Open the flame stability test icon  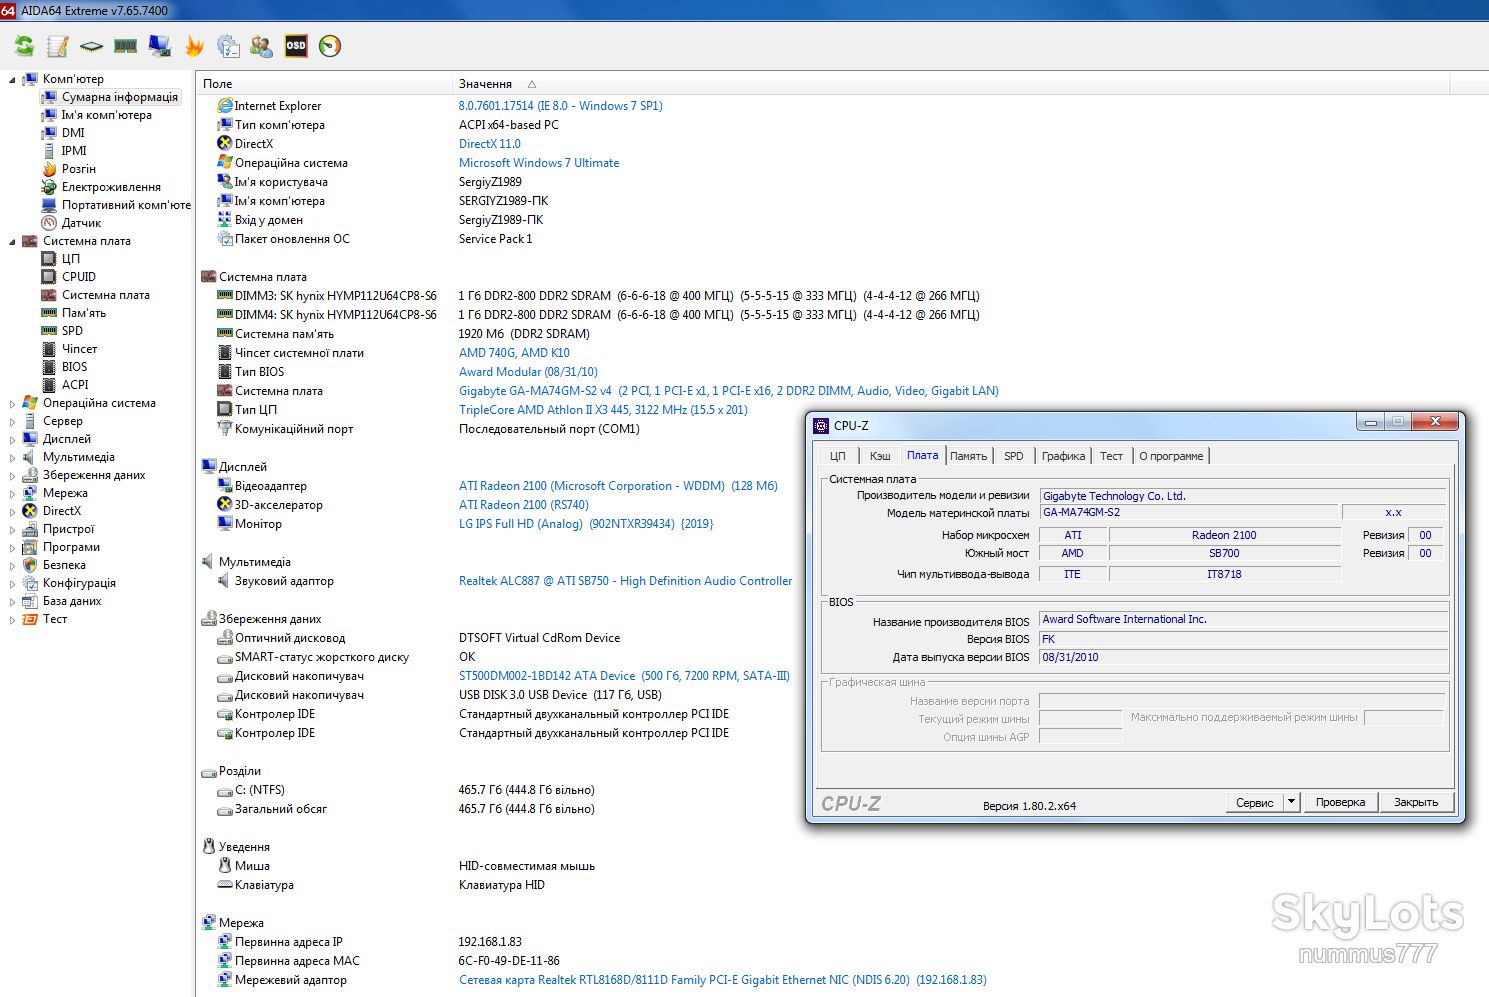(x=194, y=46)
